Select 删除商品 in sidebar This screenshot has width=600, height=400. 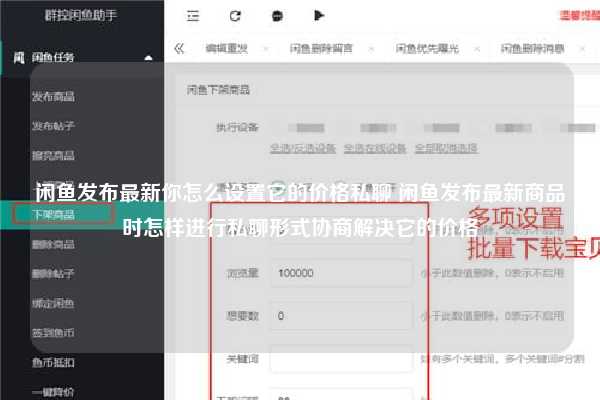(53, 244)
